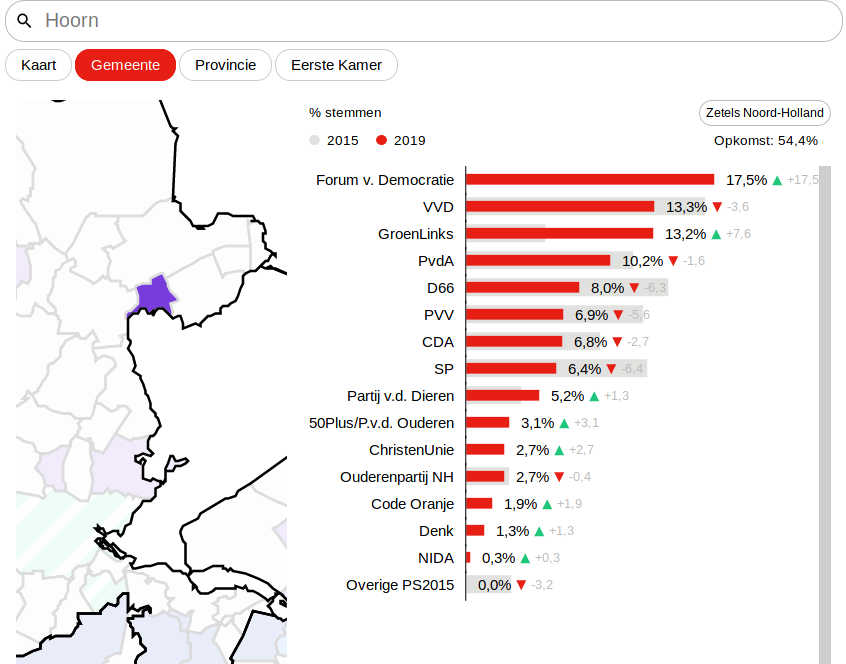Click the green up arrow beside GroenLinks
846x664 pixels.
[x=716, y=234]
